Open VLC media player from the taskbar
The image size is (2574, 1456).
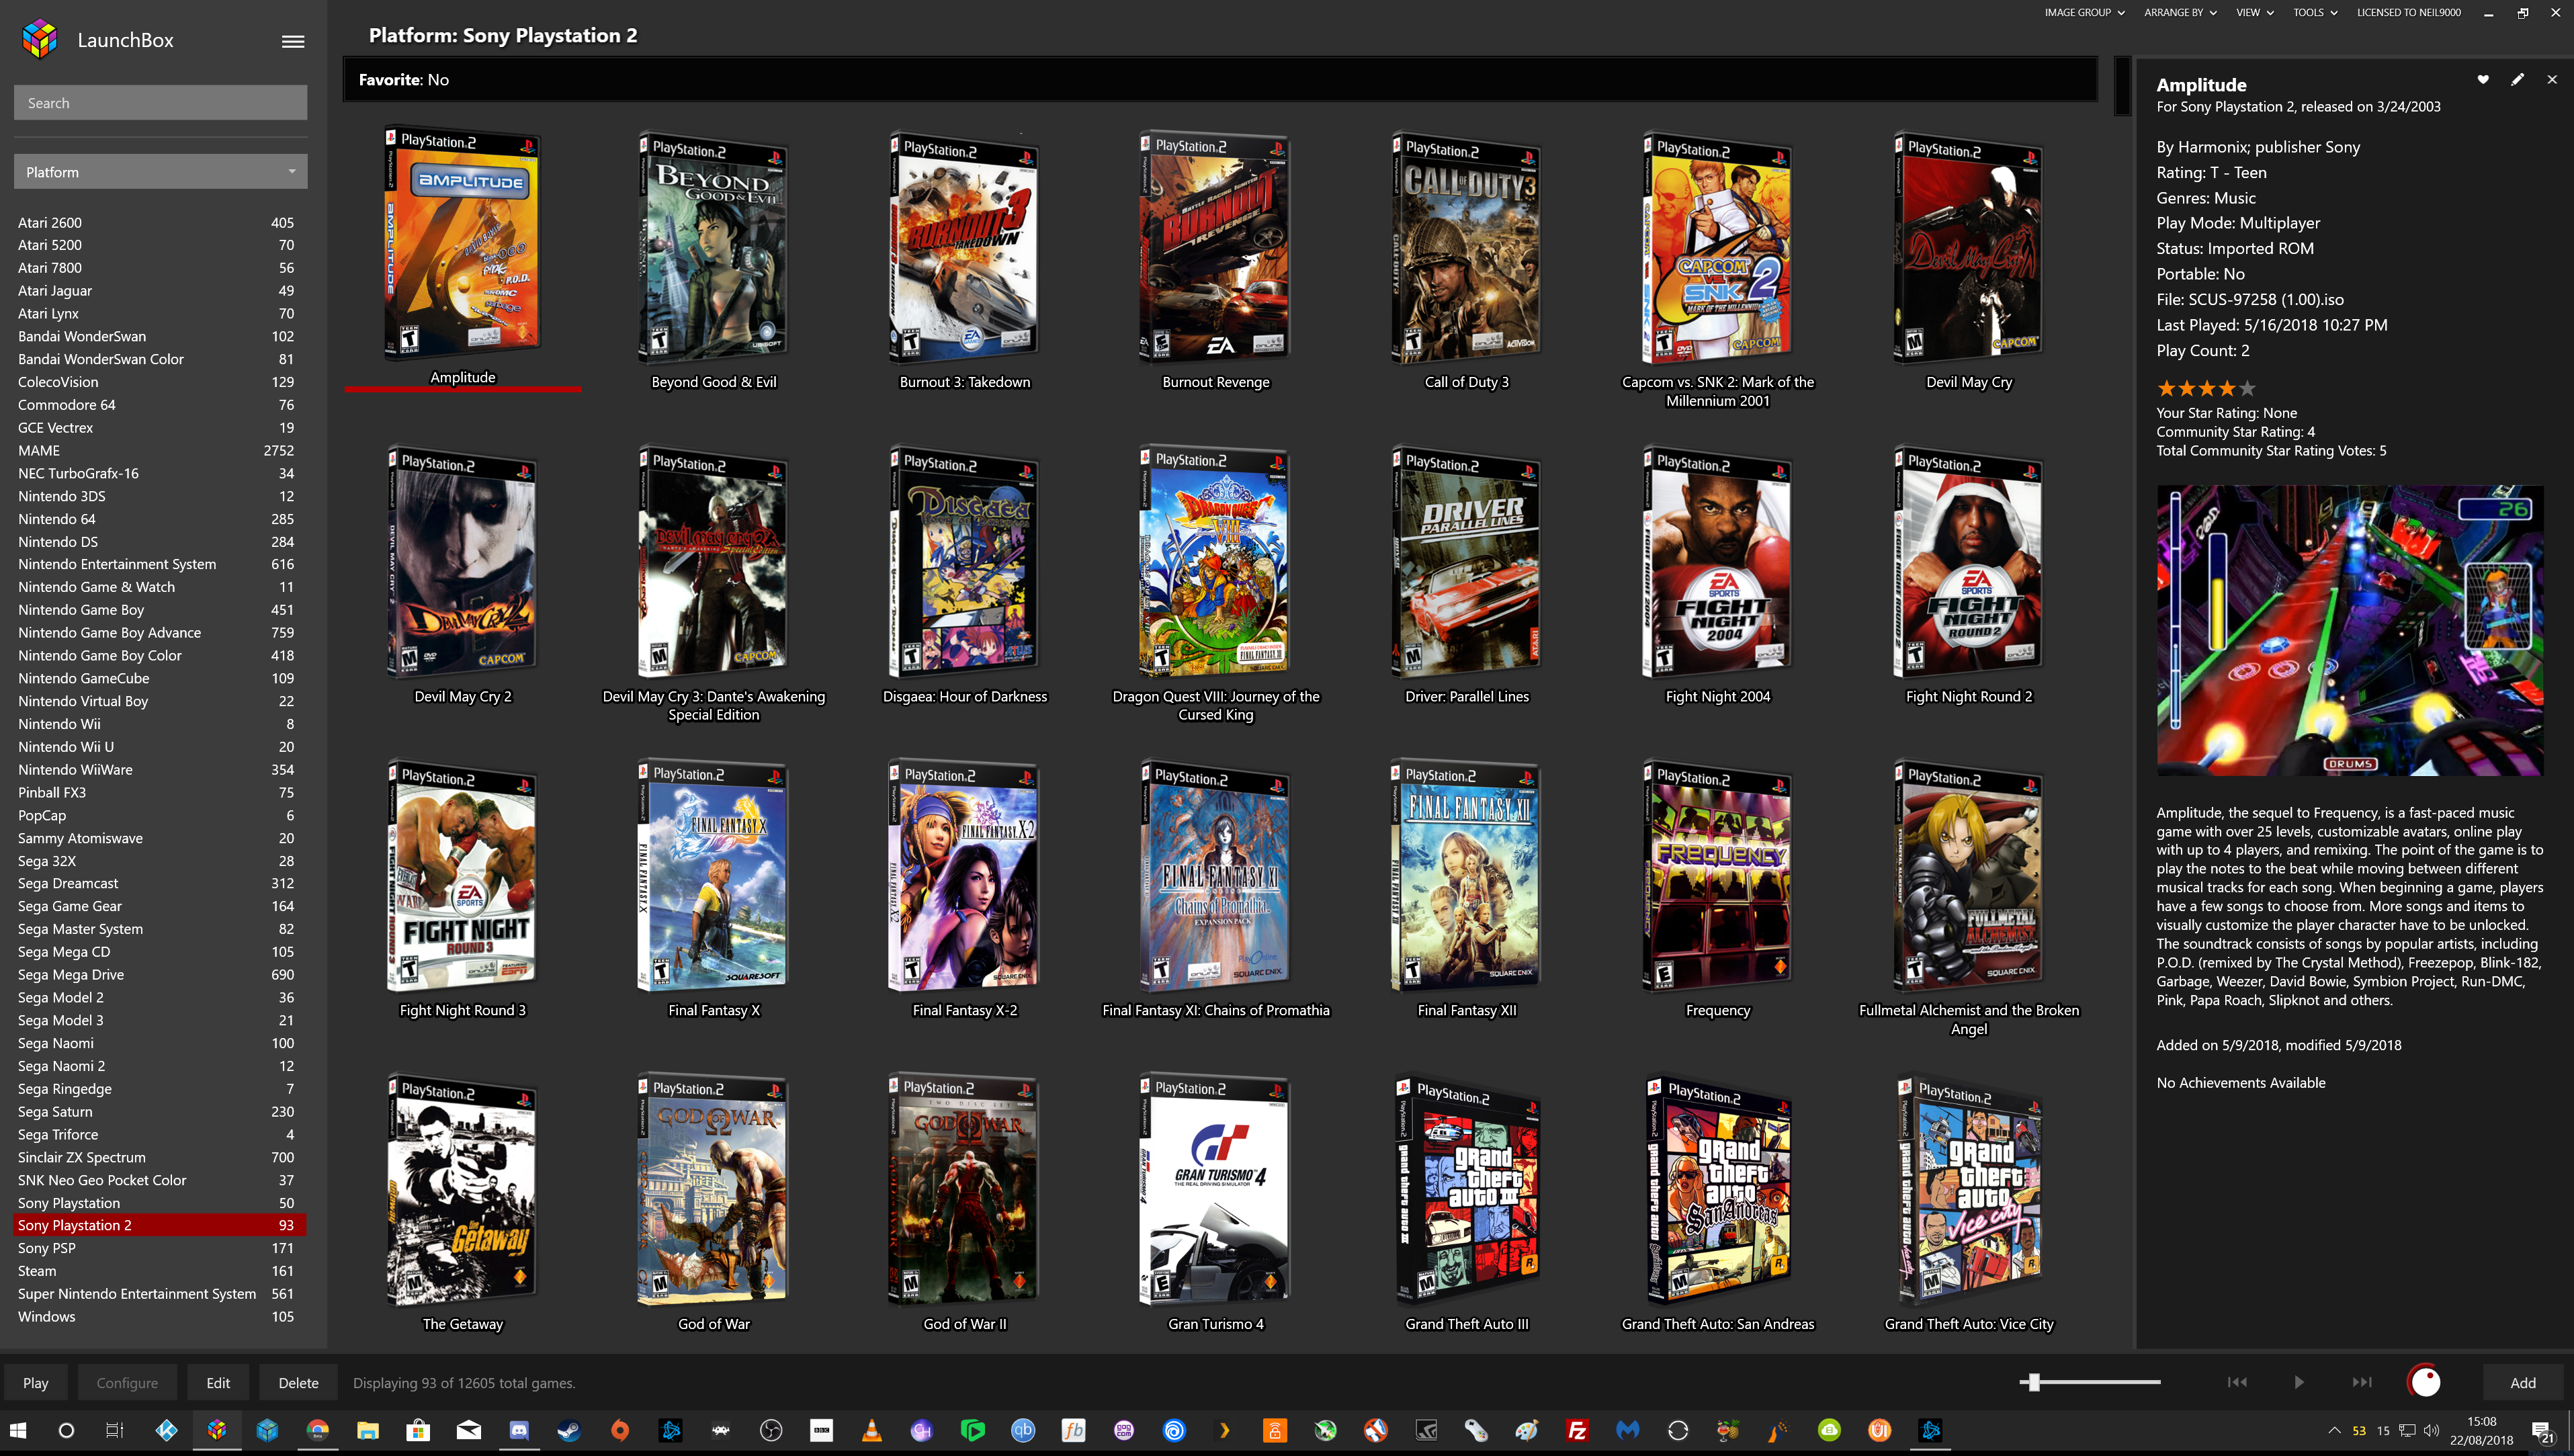click(871, 1430)
